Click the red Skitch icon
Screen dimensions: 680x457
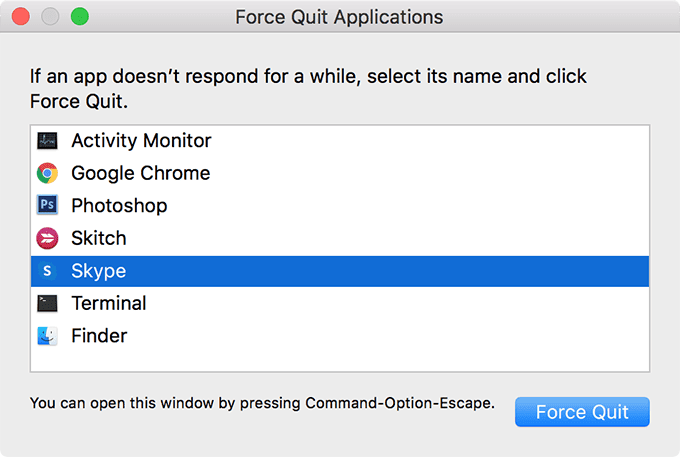(47, 238)
